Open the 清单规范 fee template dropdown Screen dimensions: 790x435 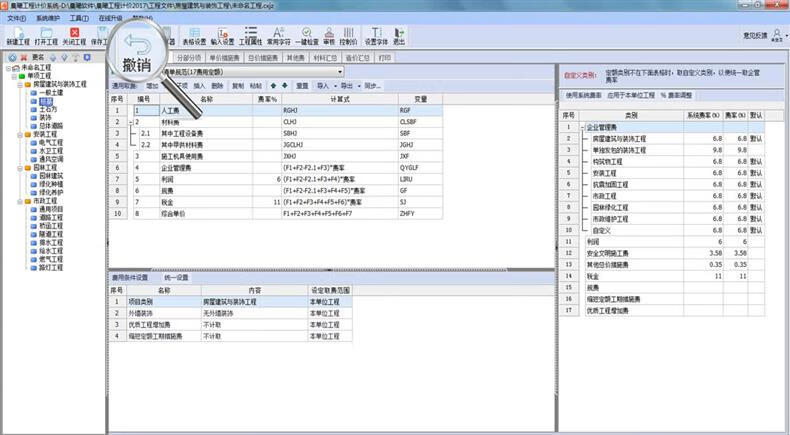[x=340, y=72]
